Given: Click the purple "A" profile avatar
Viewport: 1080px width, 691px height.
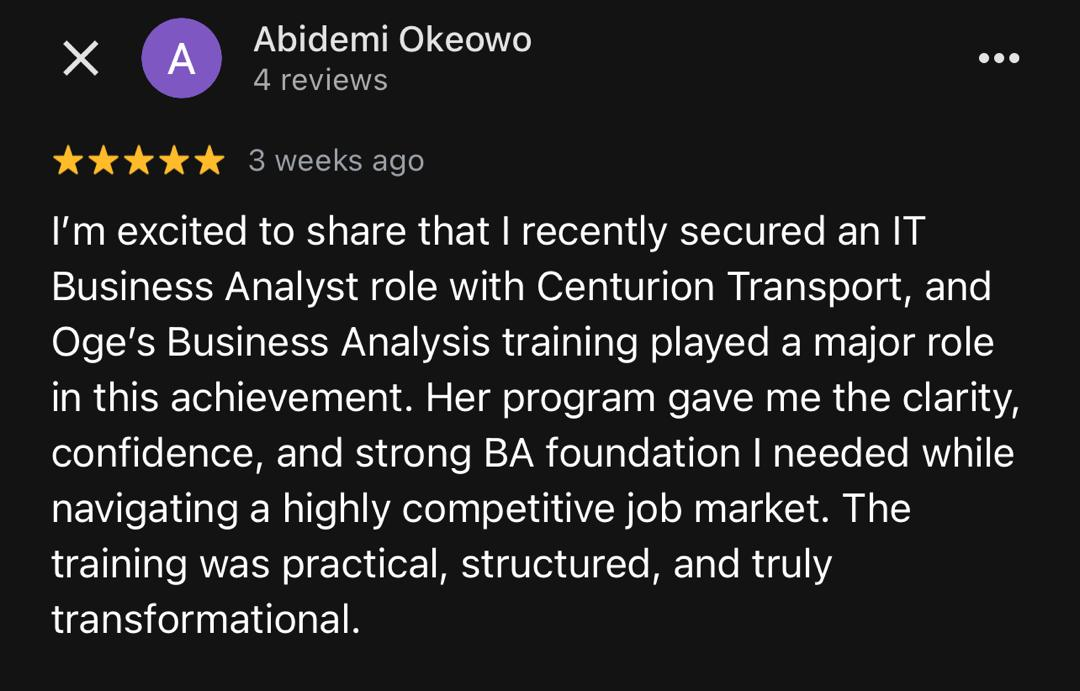Looking at the screenshot, I should click(181, 58).
